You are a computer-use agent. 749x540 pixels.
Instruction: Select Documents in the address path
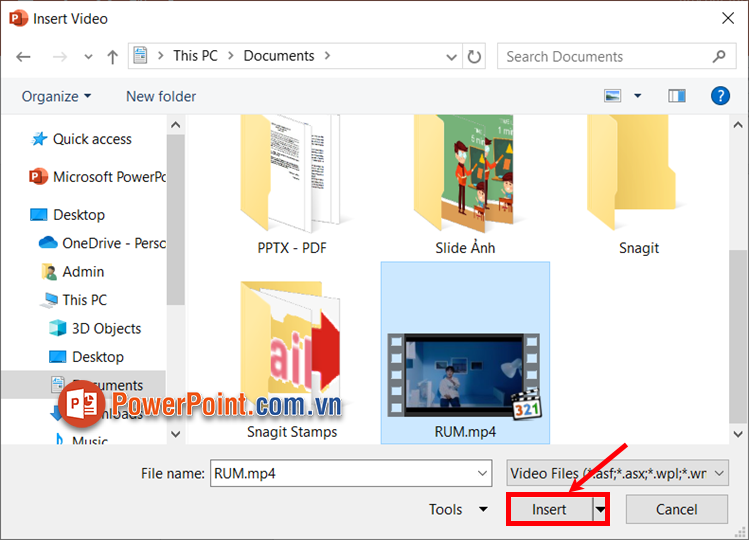278,55
